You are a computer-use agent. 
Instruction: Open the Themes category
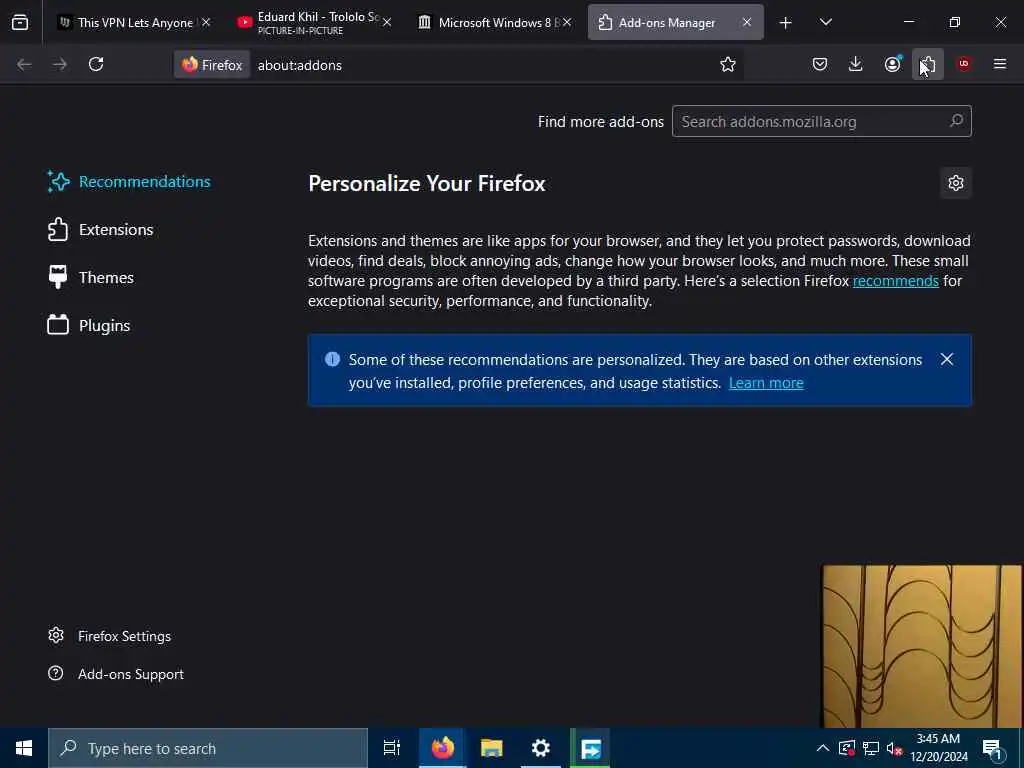[91, 278]
